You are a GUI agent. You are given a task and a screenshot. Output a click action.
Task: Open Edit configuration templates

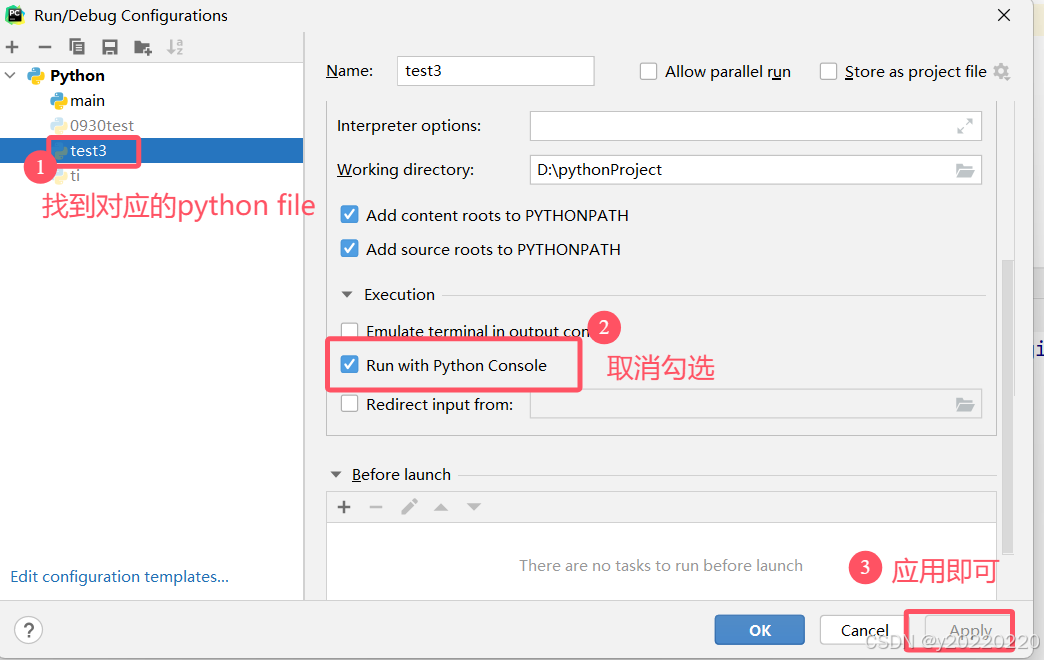tap(118, 576)
